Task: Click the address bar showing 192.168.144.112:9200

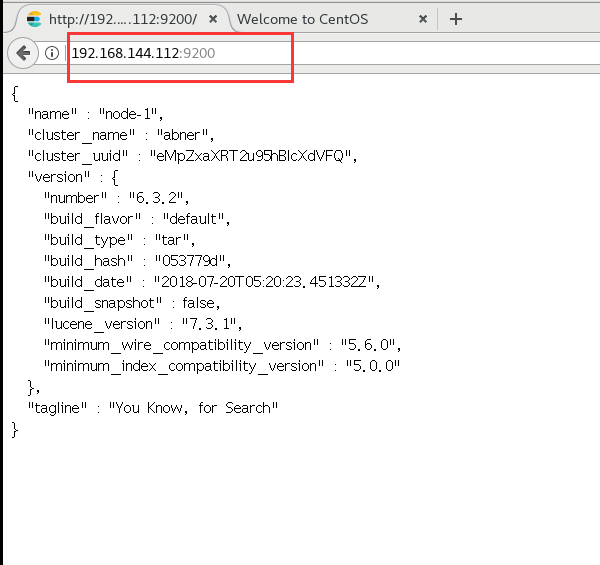Action: coord(332,53)
